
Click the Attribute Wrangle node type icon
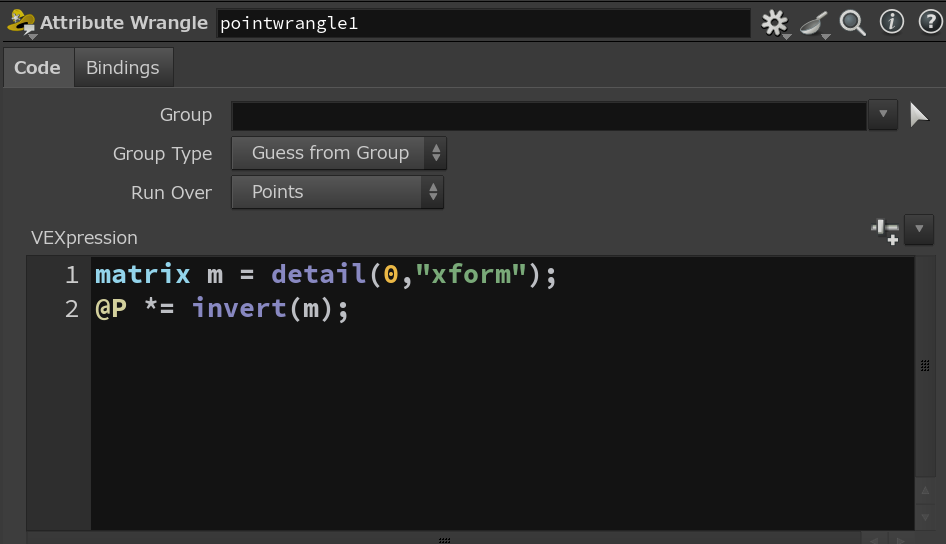(20, 22)
